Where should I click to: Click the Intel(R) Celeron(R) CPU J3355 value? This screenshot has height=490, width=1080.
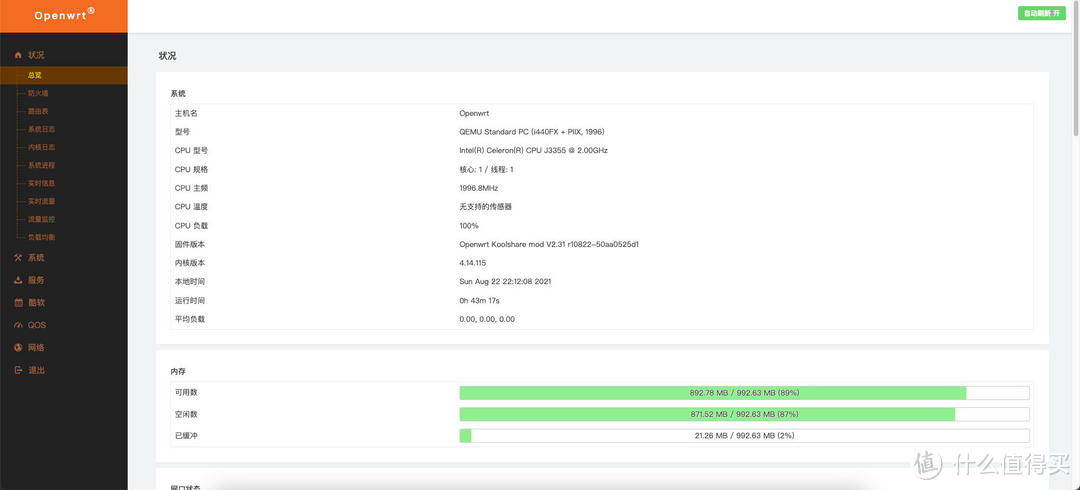tap(533, 150)
